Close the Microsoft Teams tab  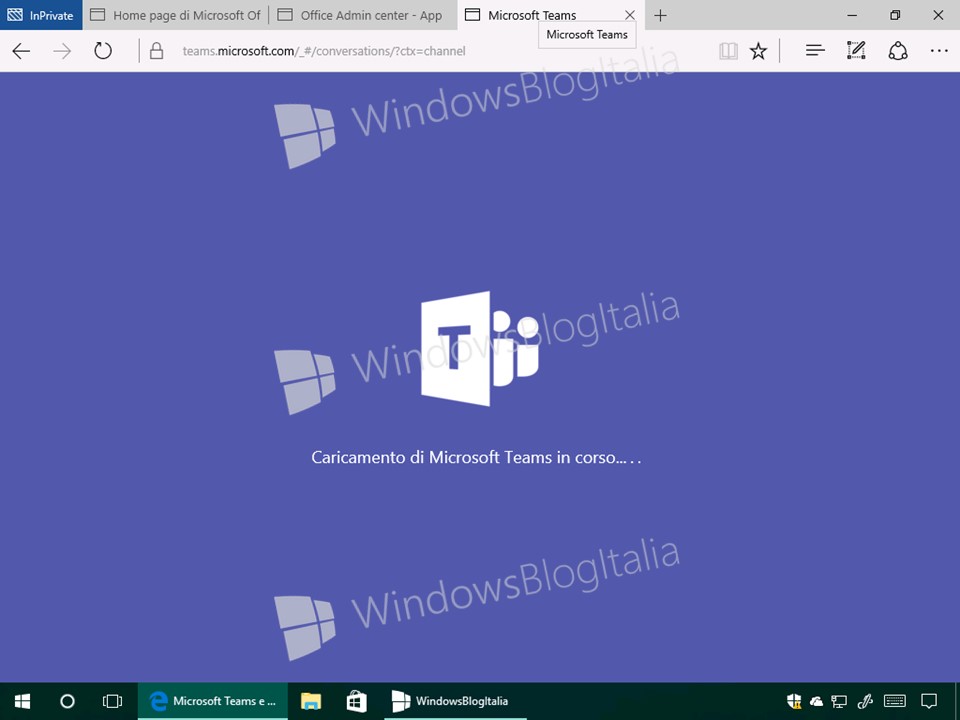[629, 15]
